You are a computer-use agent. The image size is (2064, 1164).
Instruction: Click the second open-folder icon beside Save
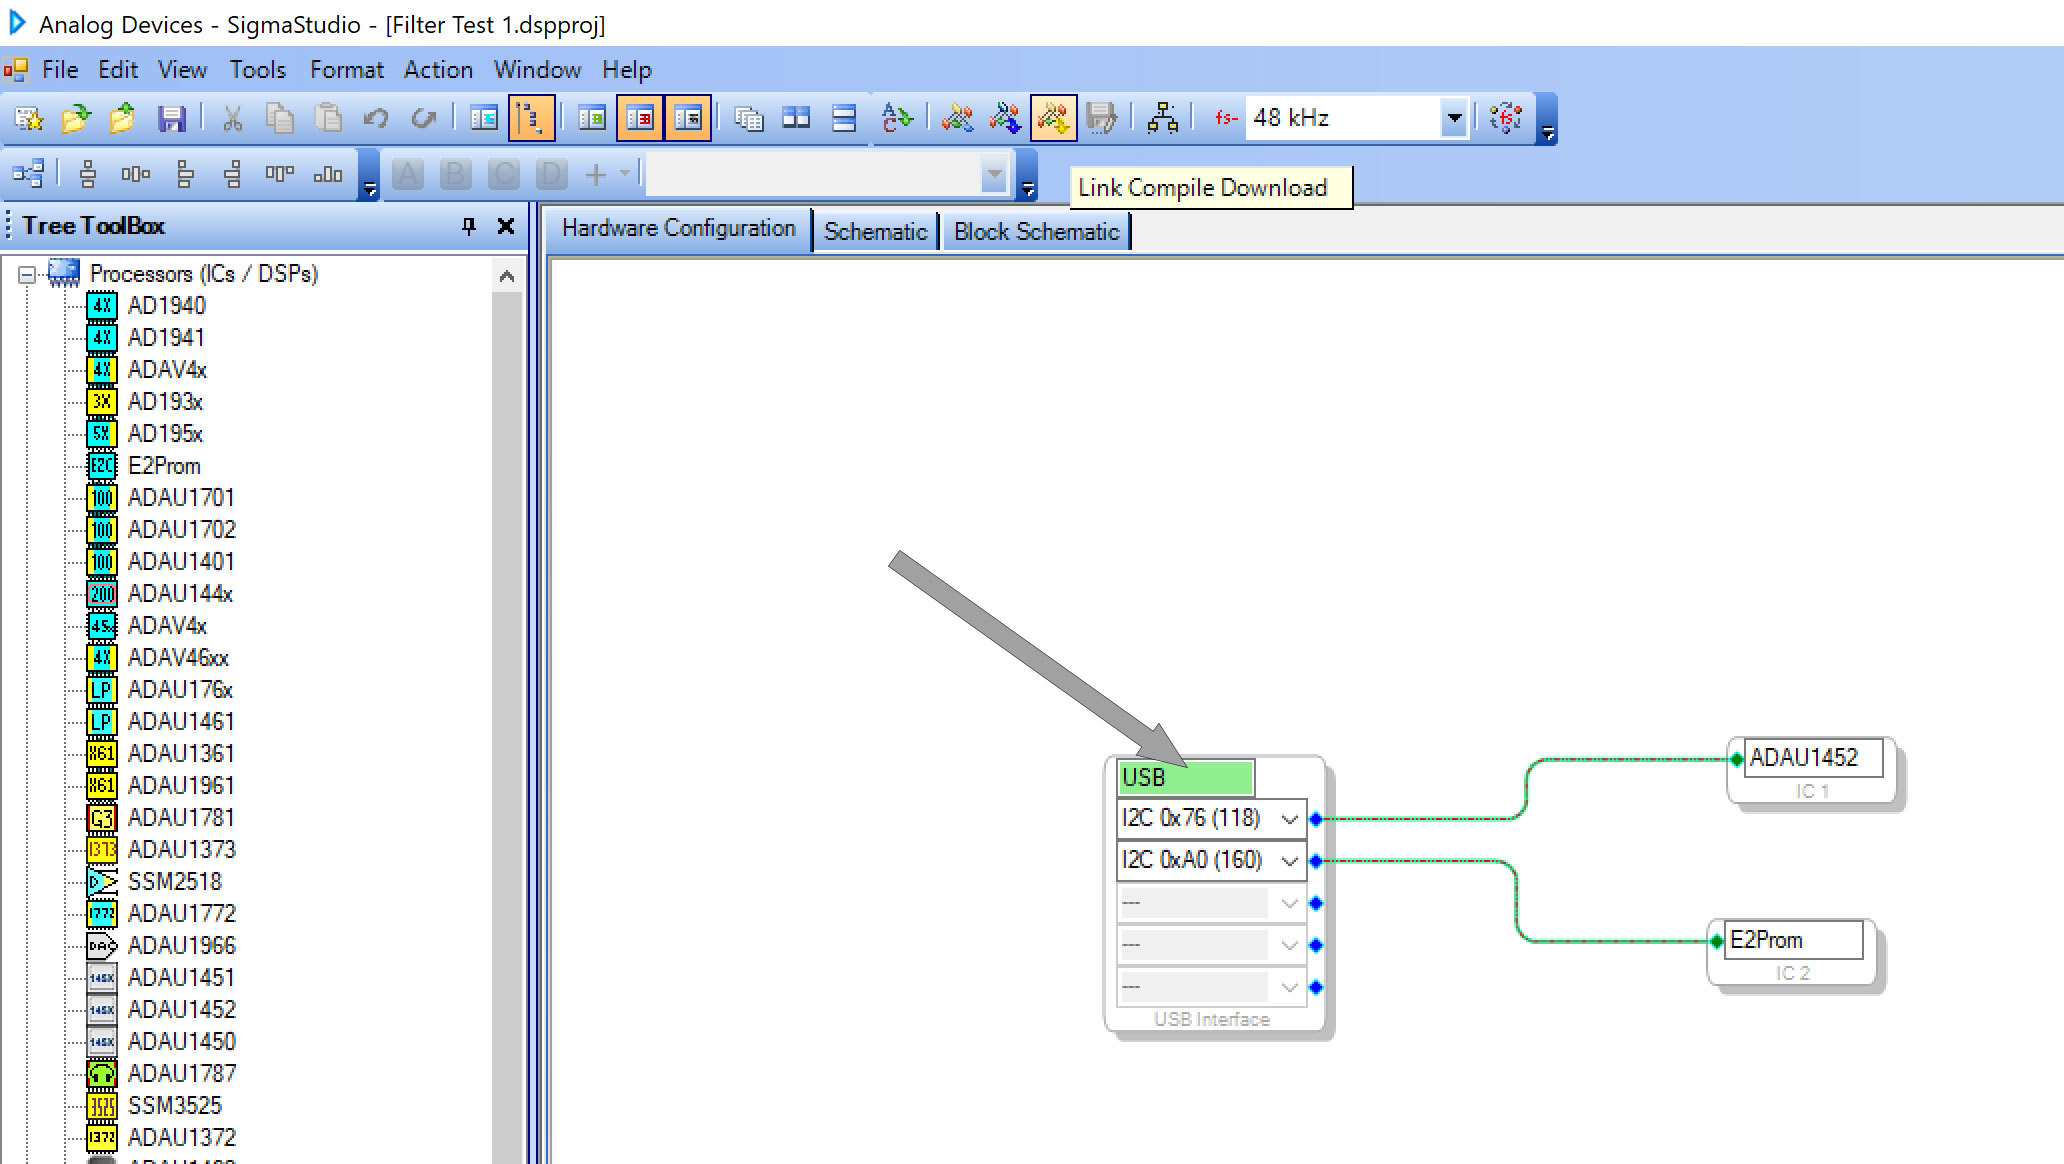pyautogui.click(x=123, y=119)
